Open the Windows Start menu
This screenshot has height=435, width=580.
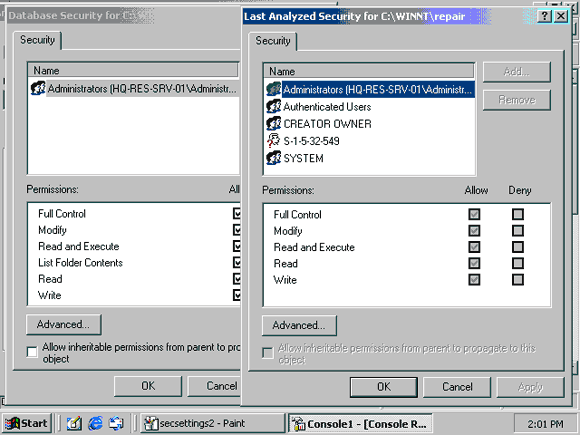27,423
